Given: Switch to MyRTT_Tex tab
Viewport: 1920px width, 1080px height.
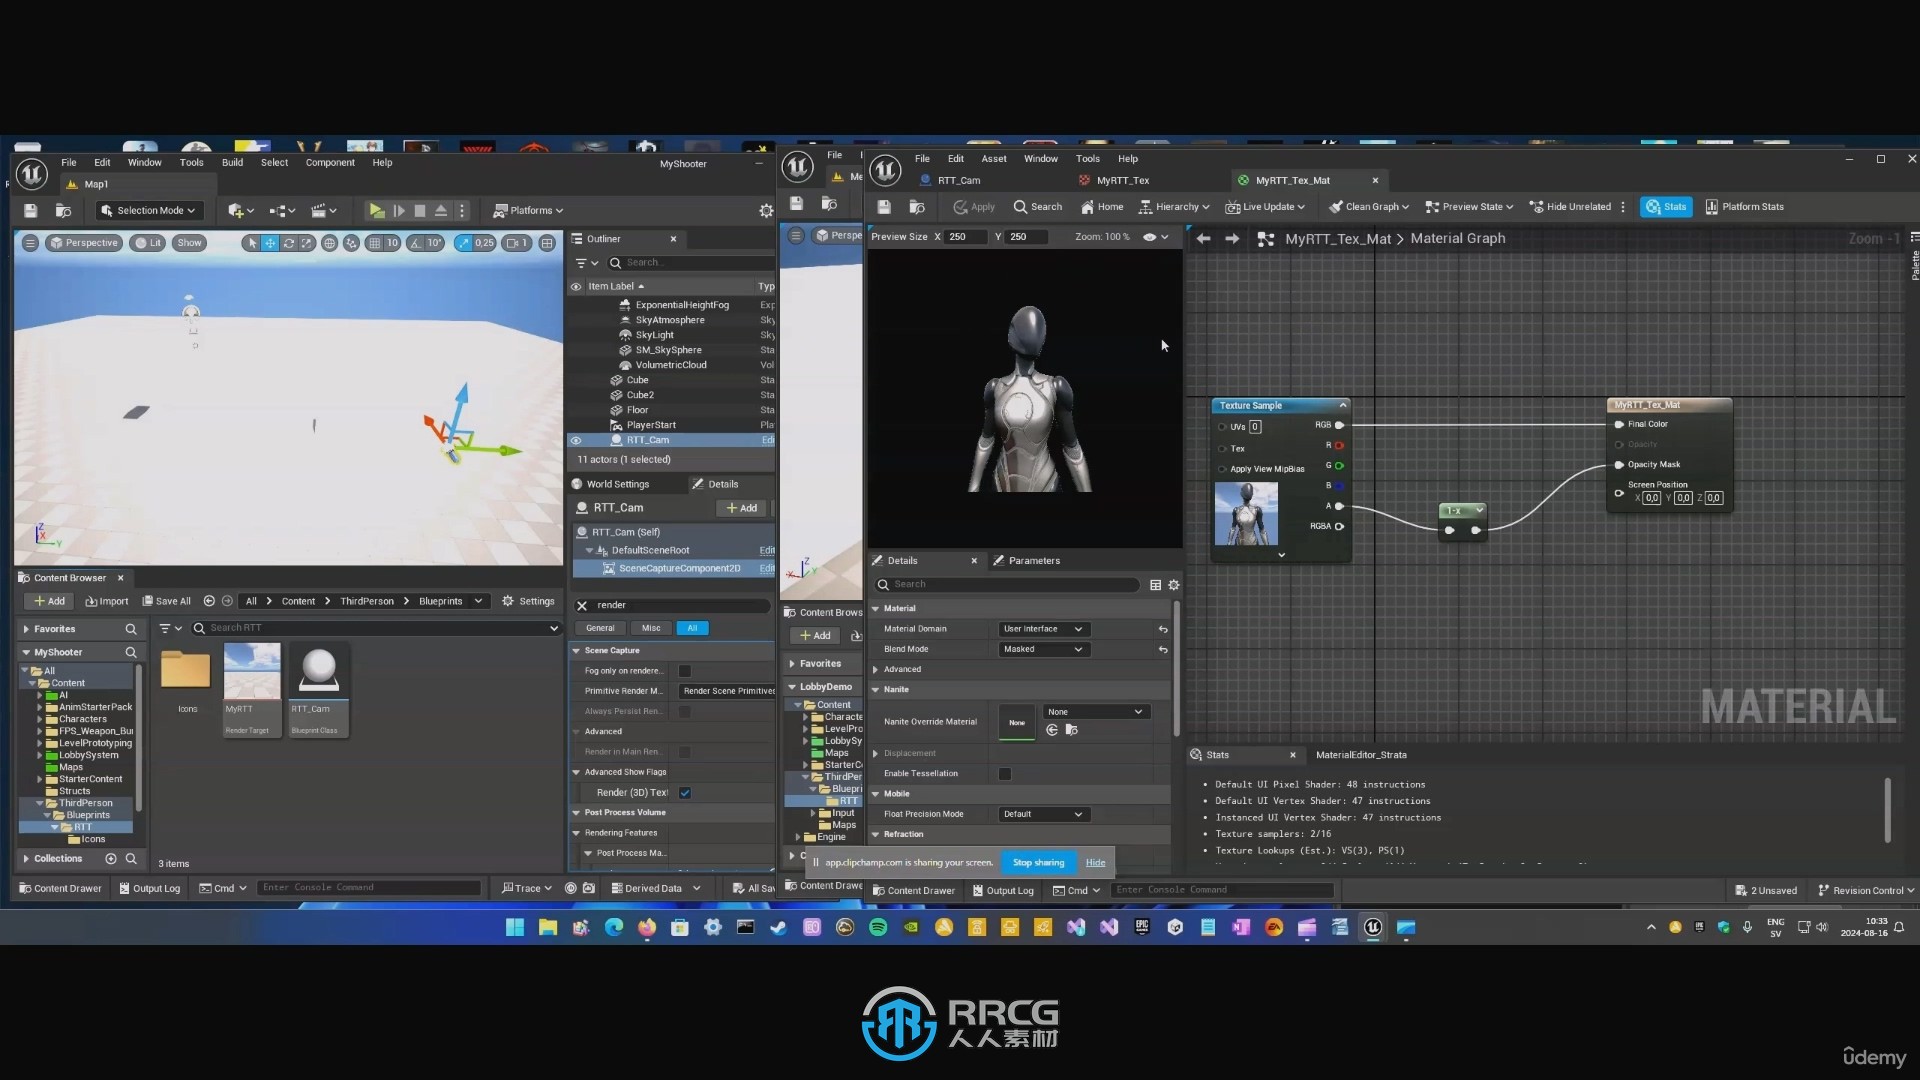Looking at the screenshot, I should pos(1122,180).
